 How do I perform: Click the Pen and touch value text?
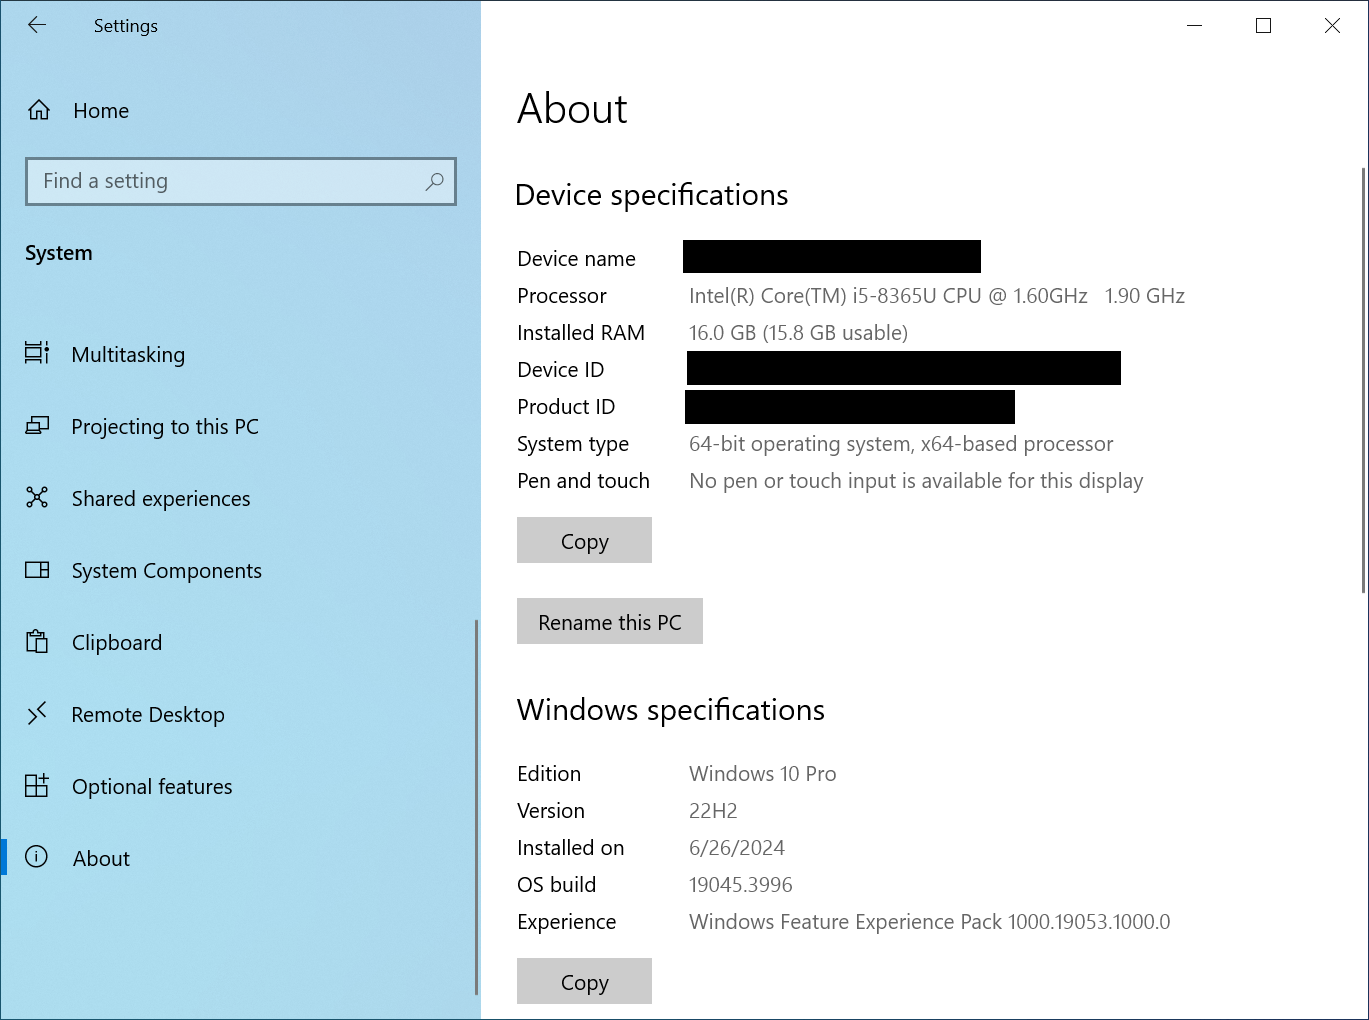pos(916,481)
